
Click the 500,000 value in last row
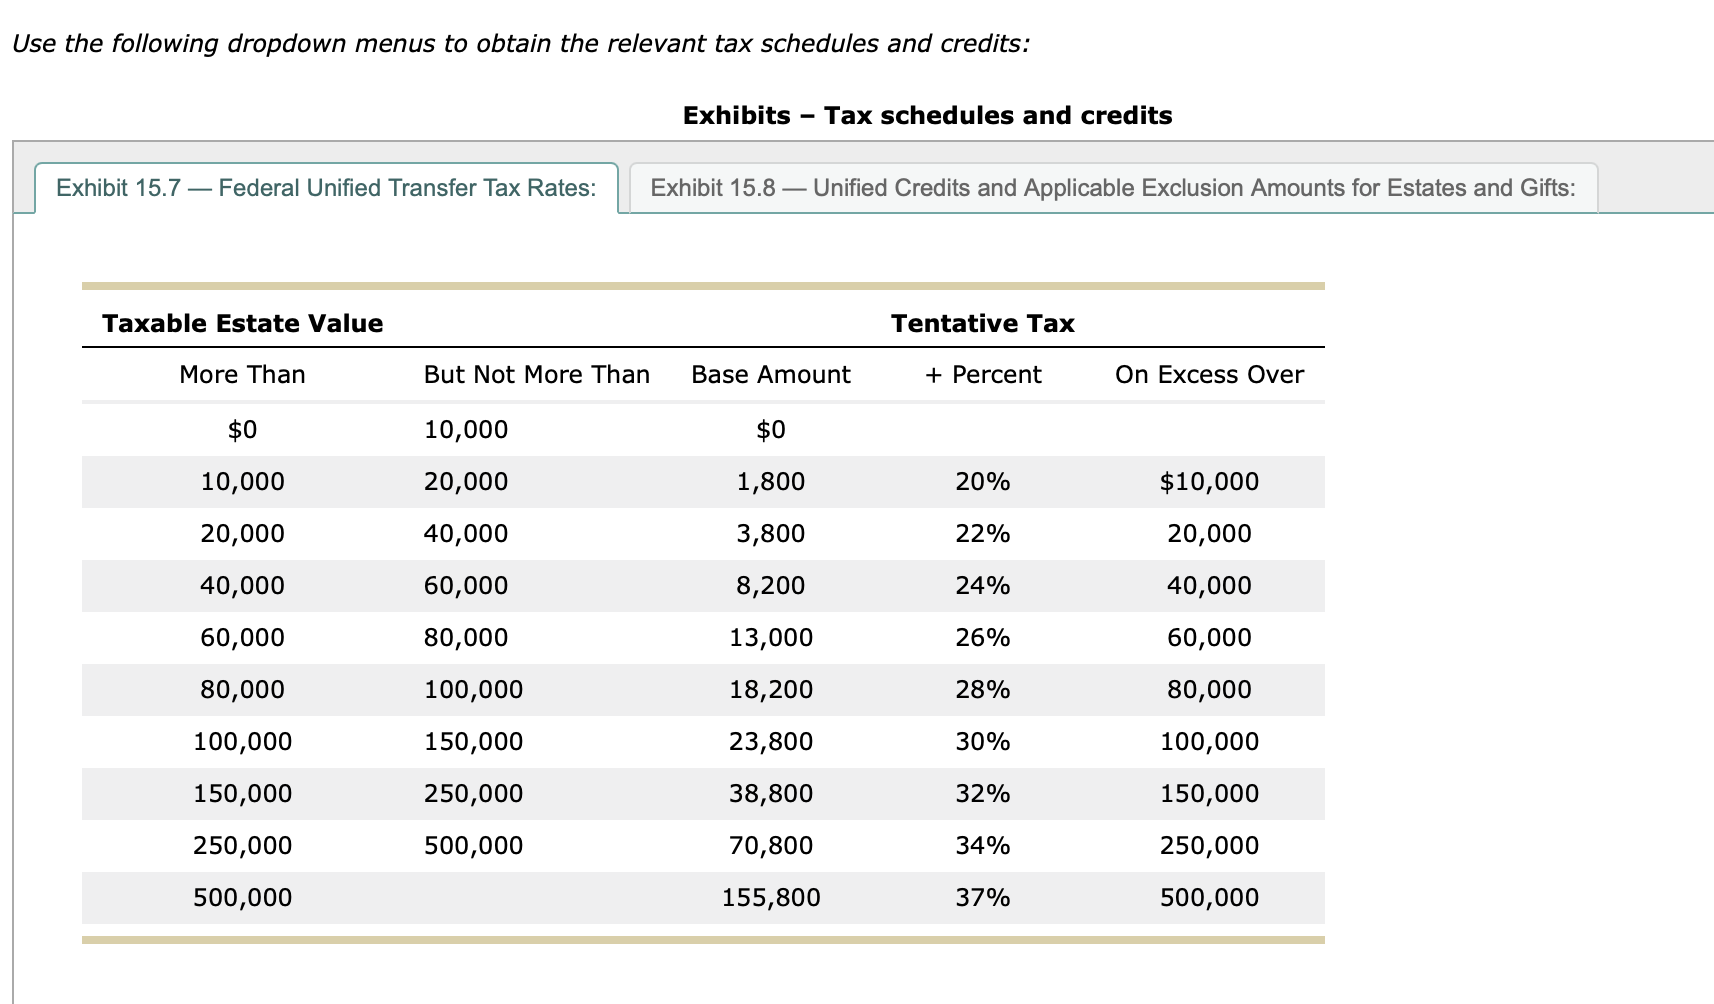click(x=242, y=897)
